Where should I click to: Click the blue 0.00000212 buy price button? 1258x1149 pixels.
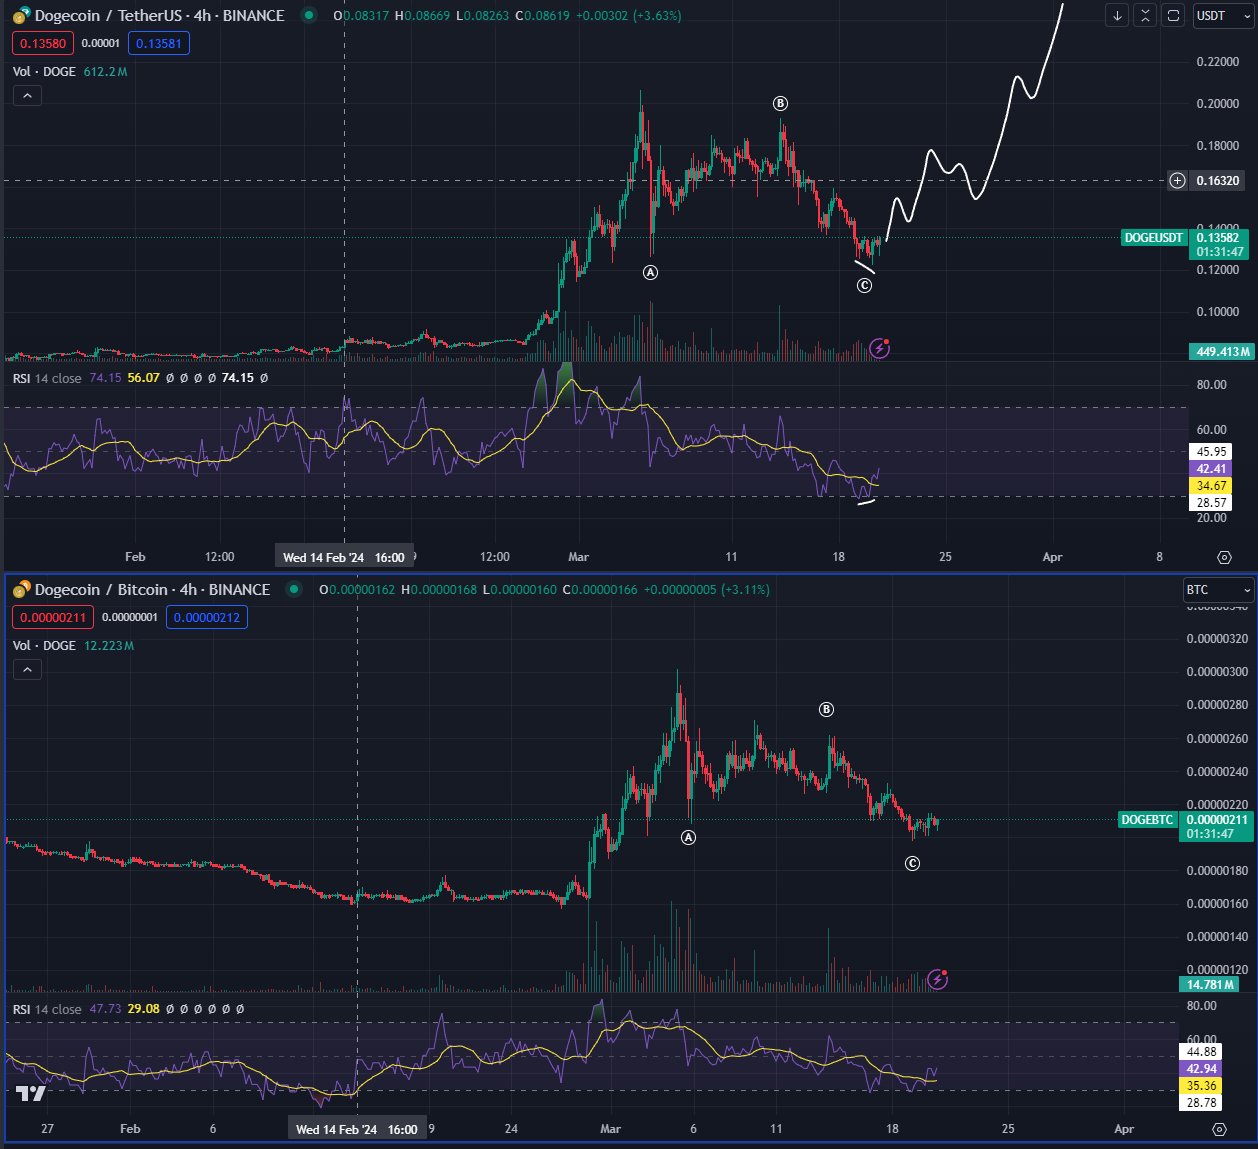tap(207, 617)
